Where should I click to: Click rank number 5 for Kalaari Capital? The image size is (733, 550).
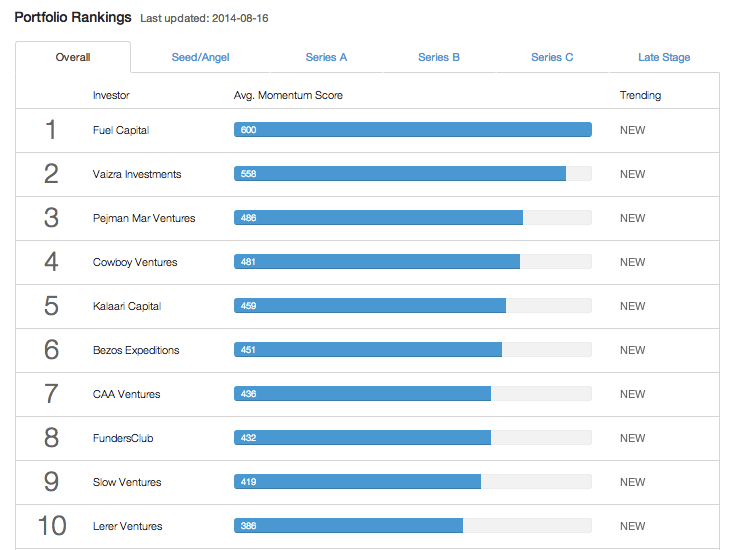click(51, 306)
